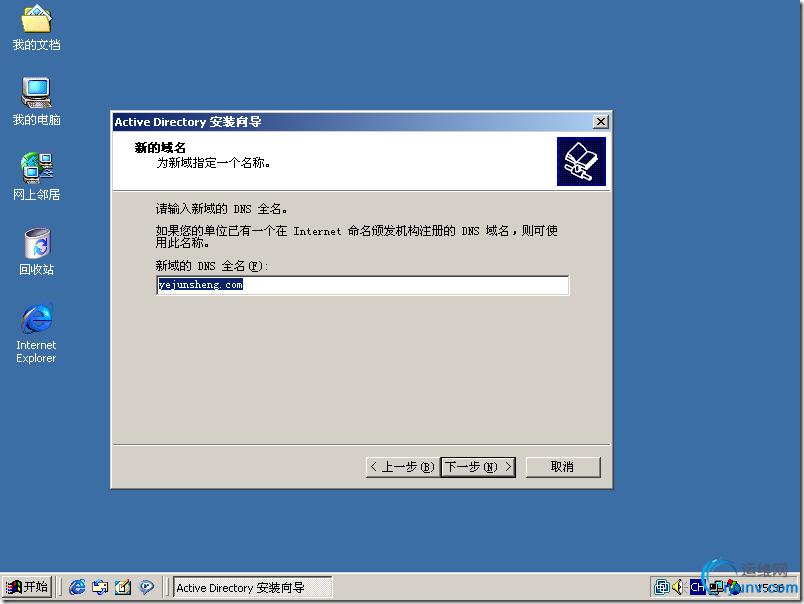
Task: Select the 我的电脑 desktop icon
Action: pos(36,102)
